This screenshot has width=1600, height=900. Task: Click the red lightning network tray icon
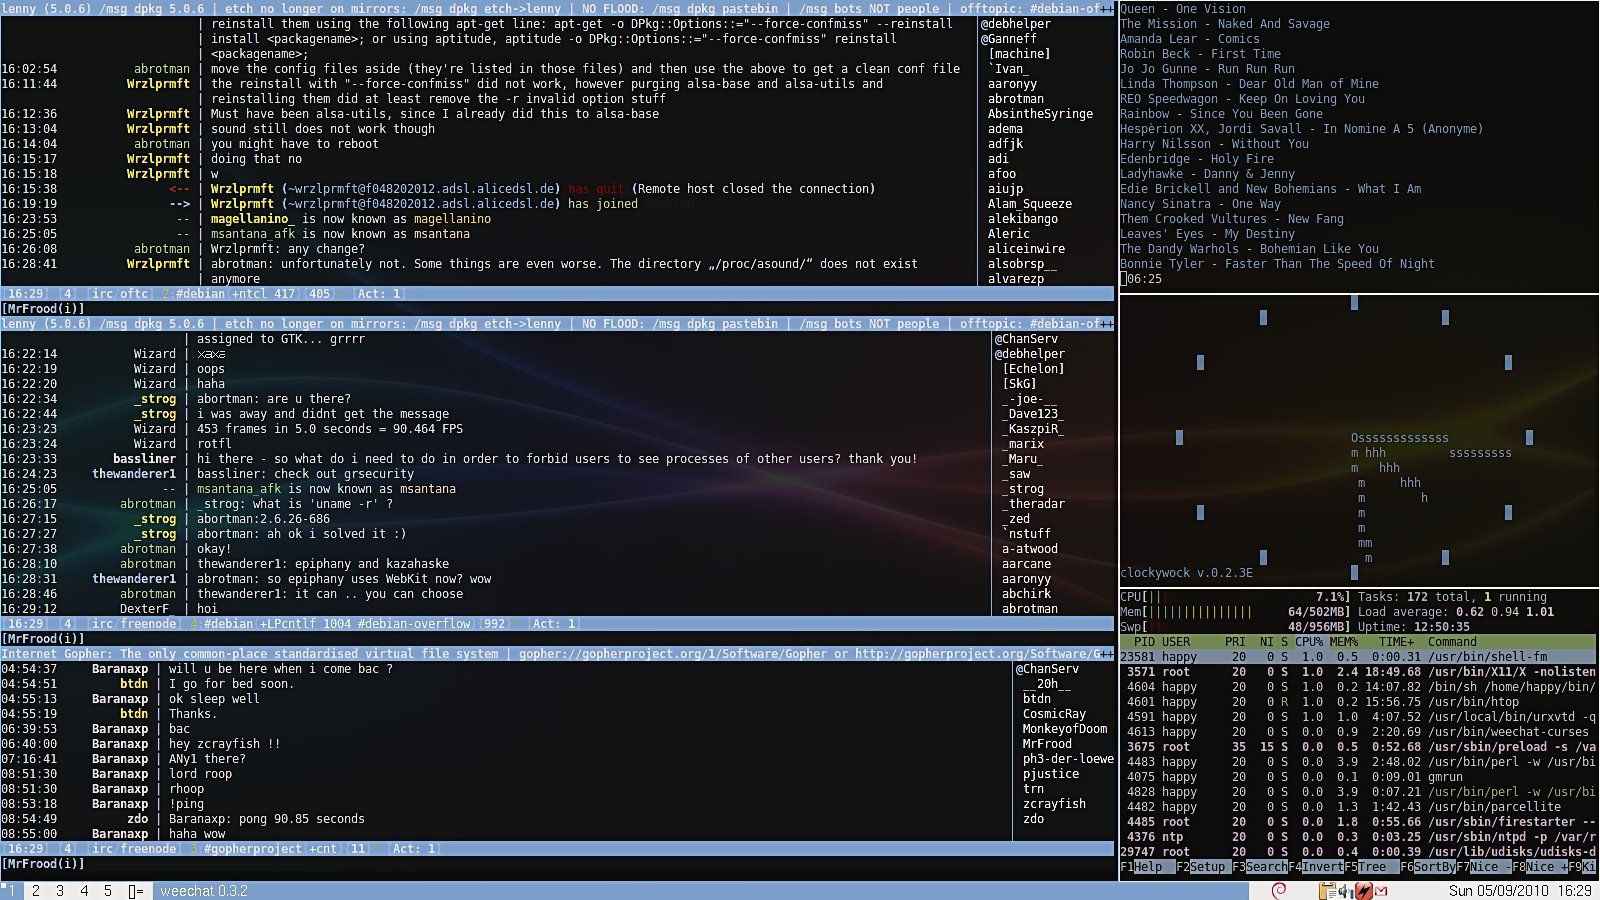1363,890
